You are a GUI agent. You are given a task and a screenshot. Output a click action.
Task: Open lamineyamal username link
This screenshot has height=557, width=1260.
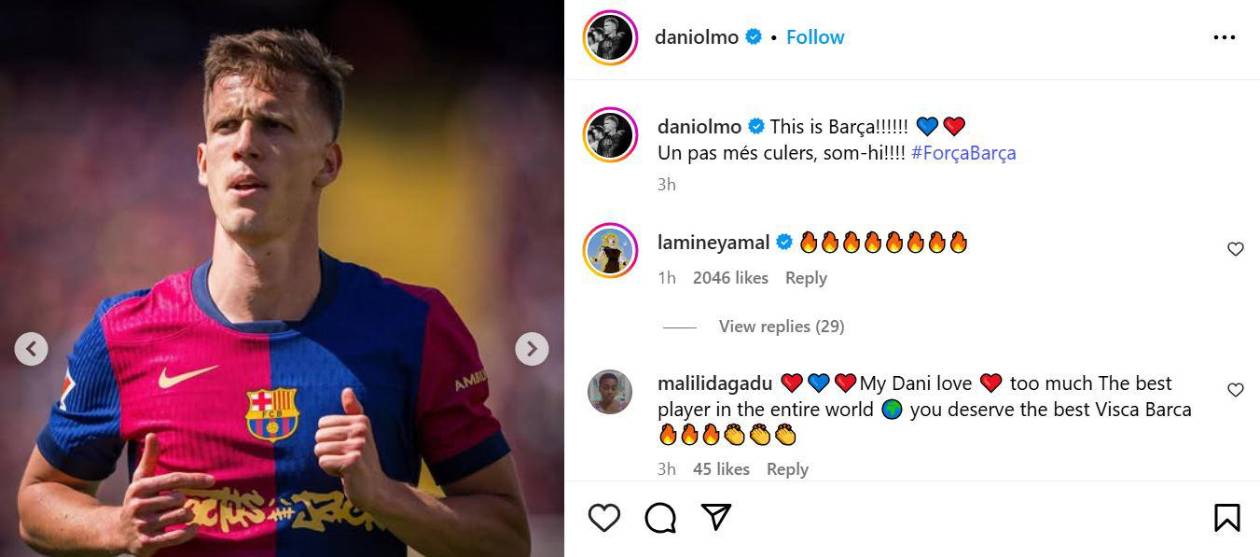click(x=713, y=242)
